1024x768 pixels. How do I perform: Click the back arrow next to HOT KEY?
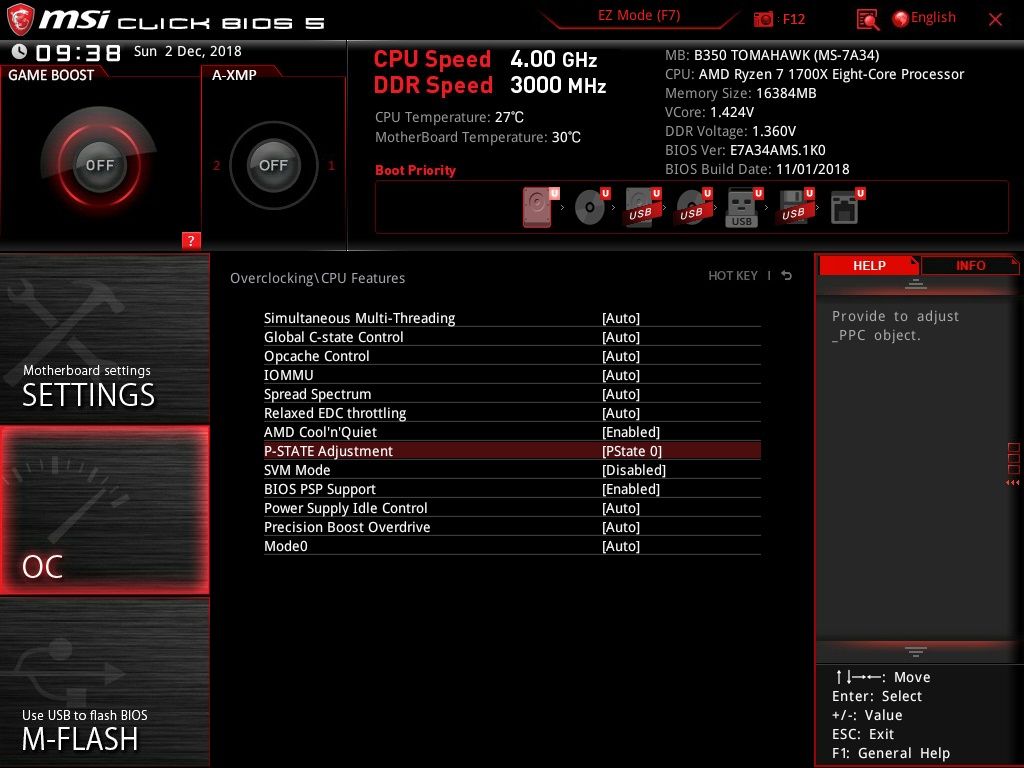pos(787,276)
